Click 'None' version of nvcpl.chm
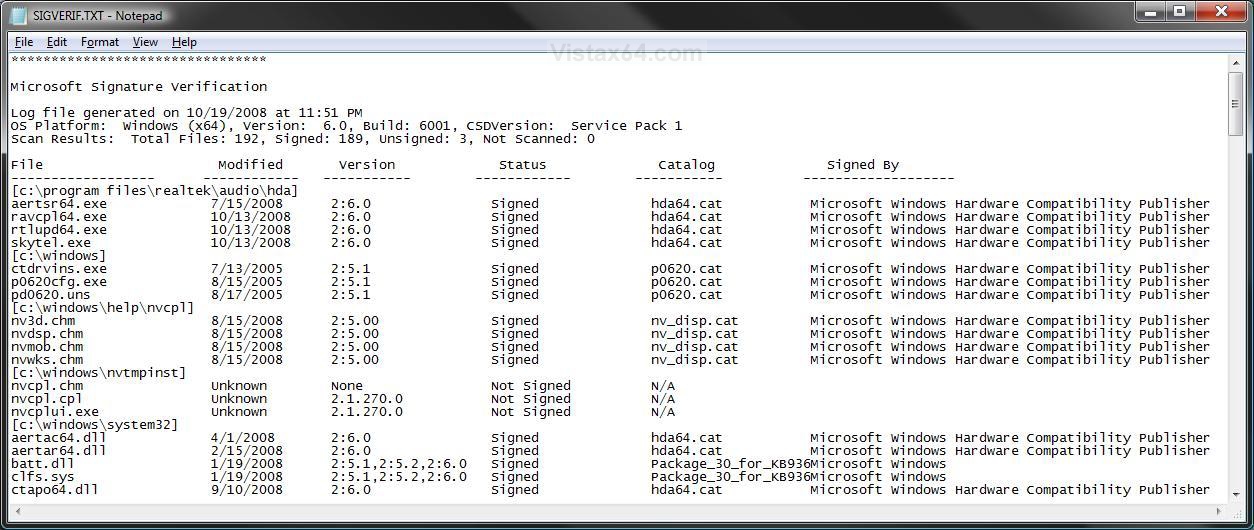Image resolution: width=1254 pixels, height=530 pixels. click(x=346, y=386)
